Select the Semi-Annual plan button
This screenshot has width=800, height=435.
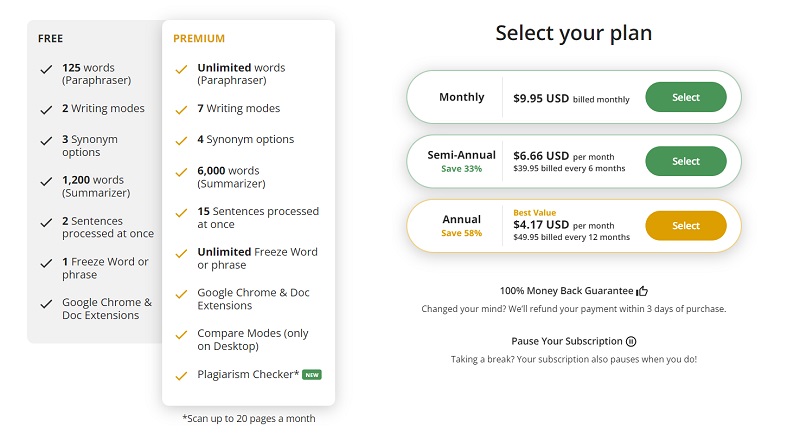click(x=686, y=161)
